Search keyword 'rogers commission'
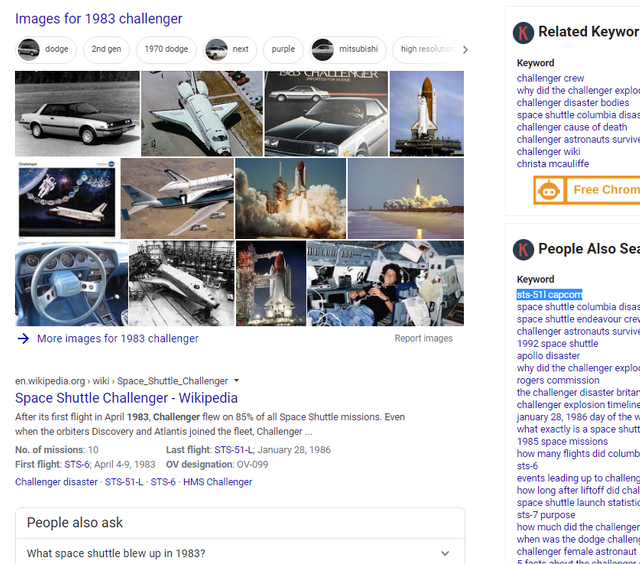The width and height of the screenshot is (640, 564). coord(558,380)
